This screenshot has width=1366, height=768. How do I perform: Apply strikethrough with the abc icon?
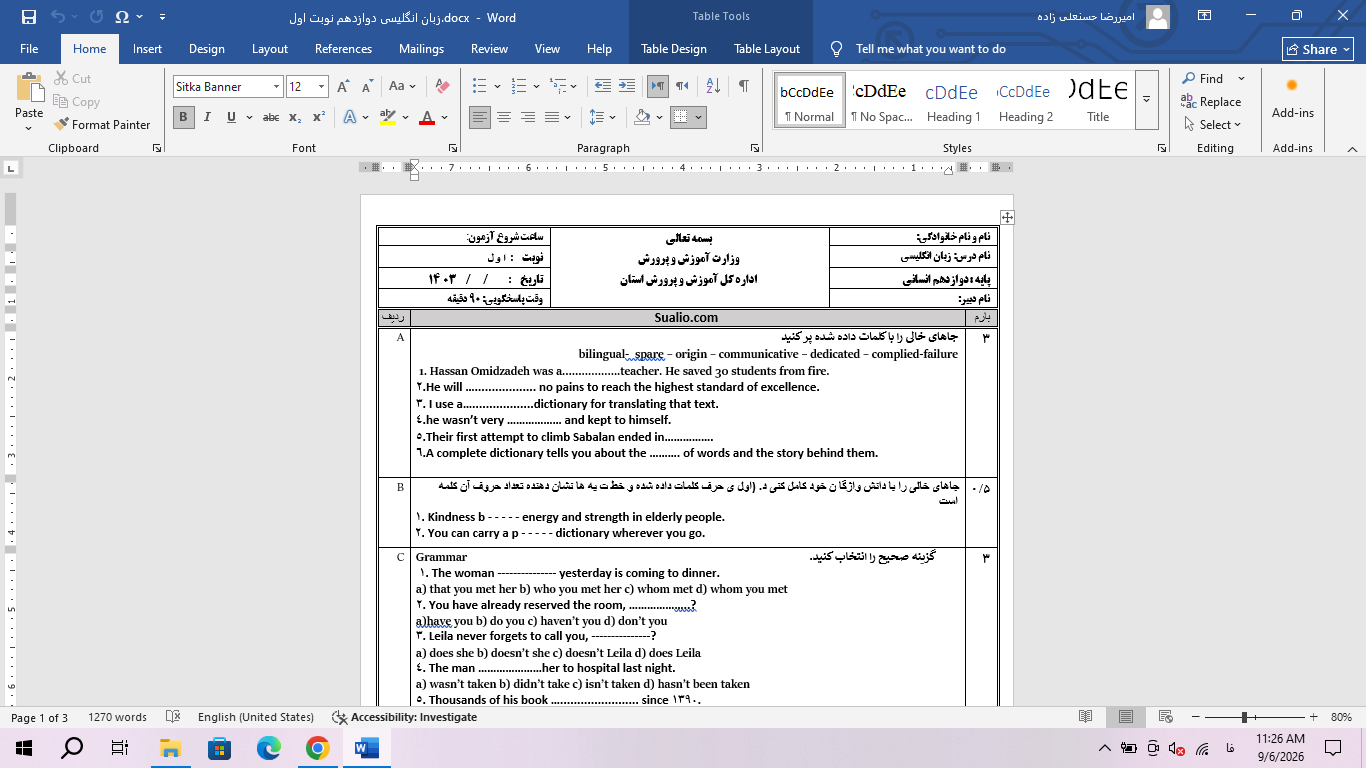click(270, 117)
